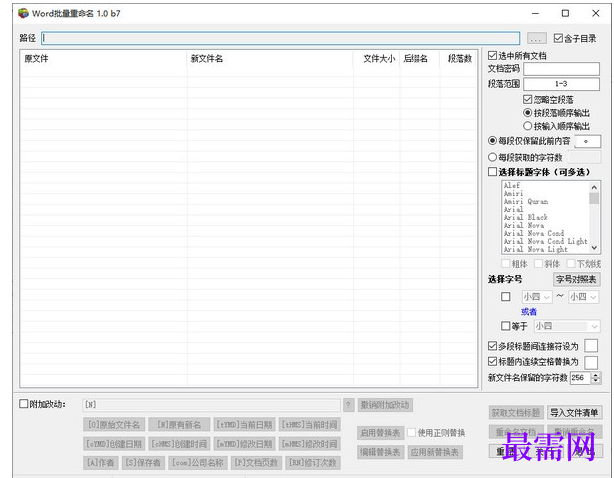Screen dimensions: 614x478
Task: Toggle 标题内连续空格替换为 checkbox
Action: 492,361
